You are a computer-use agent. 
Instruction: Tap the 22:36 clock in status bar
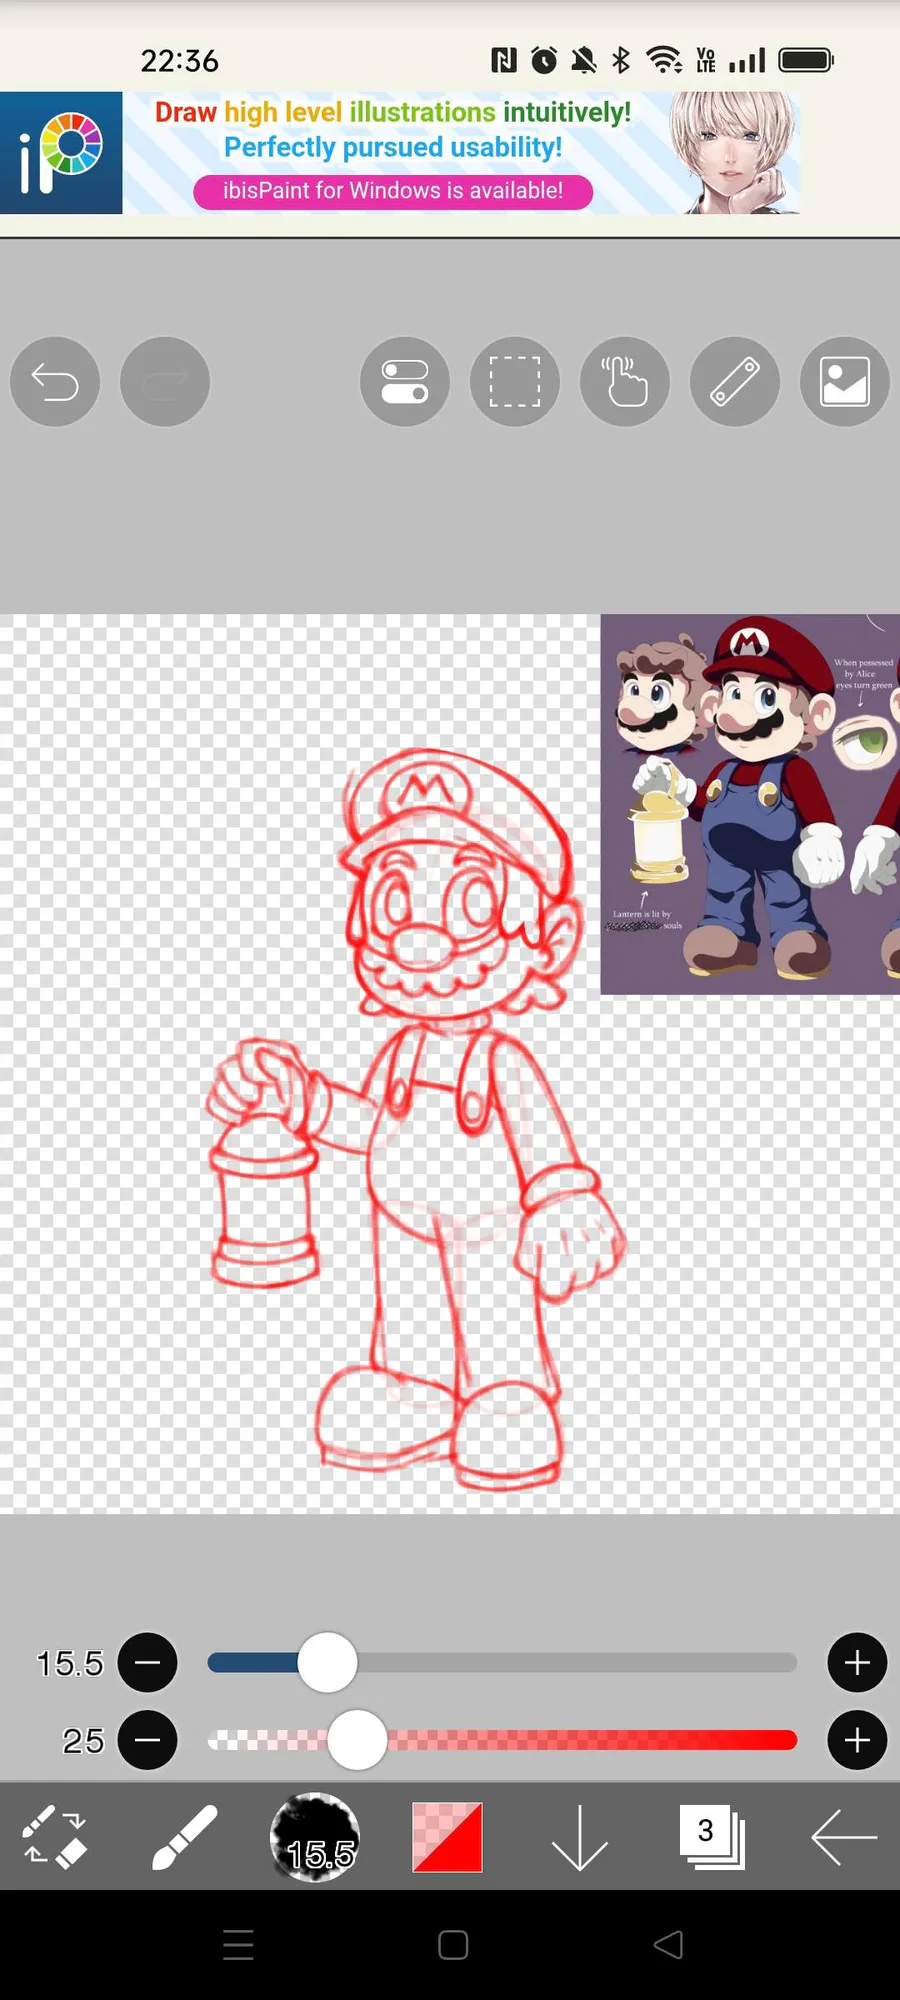click(x=179, y=61)
